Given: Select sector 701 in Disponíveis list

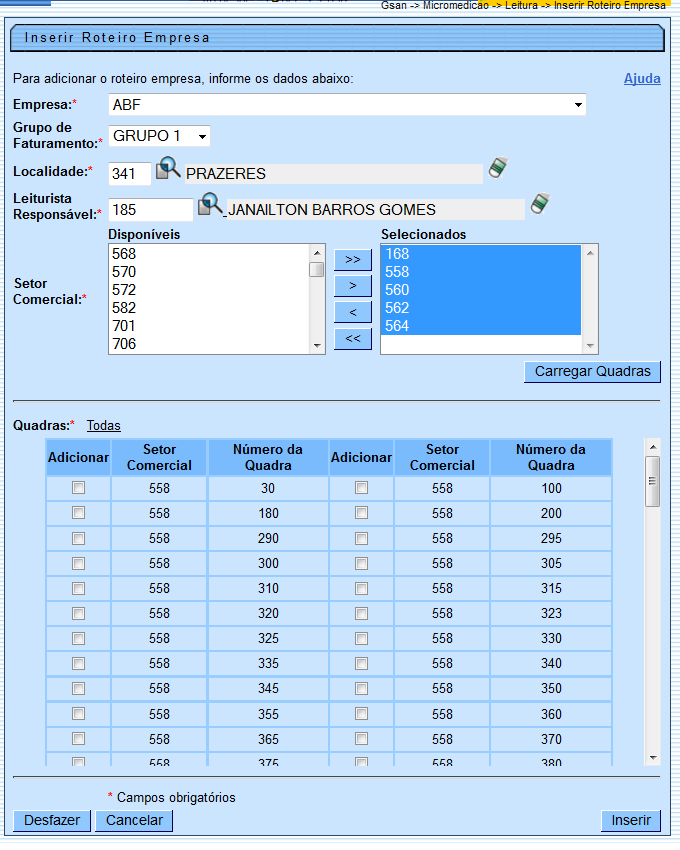Looking at the screenshot, I should (x=124, y=326).
